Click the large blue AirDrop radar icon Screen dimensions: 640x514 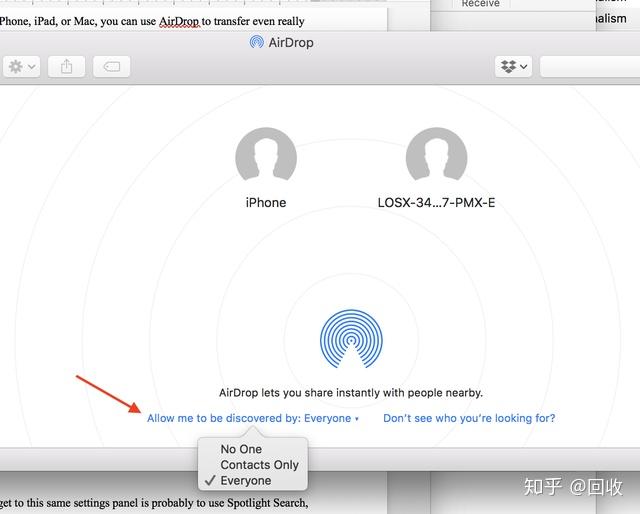tap(351, 339)
